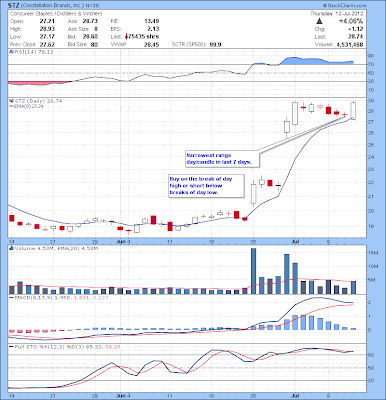The height and width of the screenshot is (400, 386).
Task: Click the Volume value 4,531,468
Action: pos(350,44)
